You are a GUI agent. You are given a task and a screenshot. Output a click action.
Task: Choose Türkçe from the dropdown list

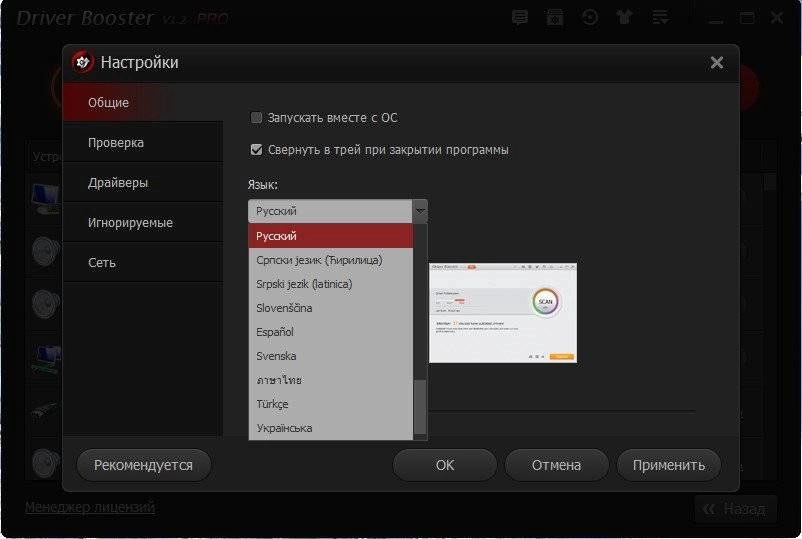pyautogui.click(x=330, y=404)
